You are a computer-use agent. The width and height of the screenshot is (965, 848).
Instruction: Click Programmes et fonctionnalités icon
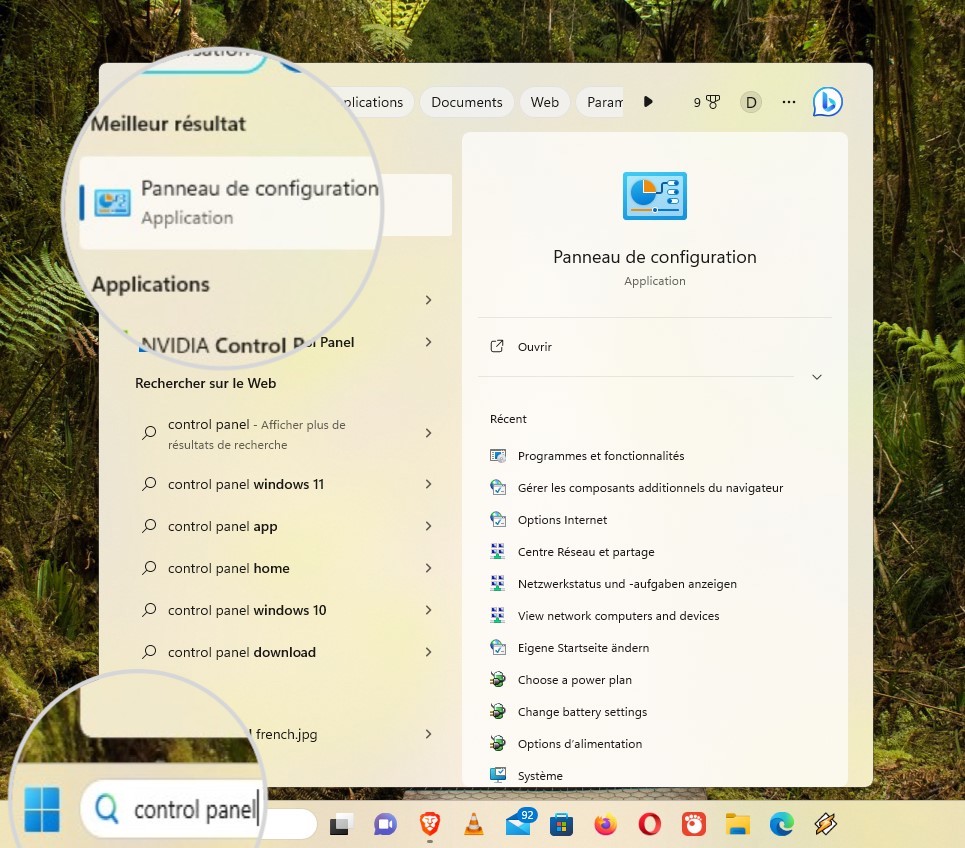498,456
